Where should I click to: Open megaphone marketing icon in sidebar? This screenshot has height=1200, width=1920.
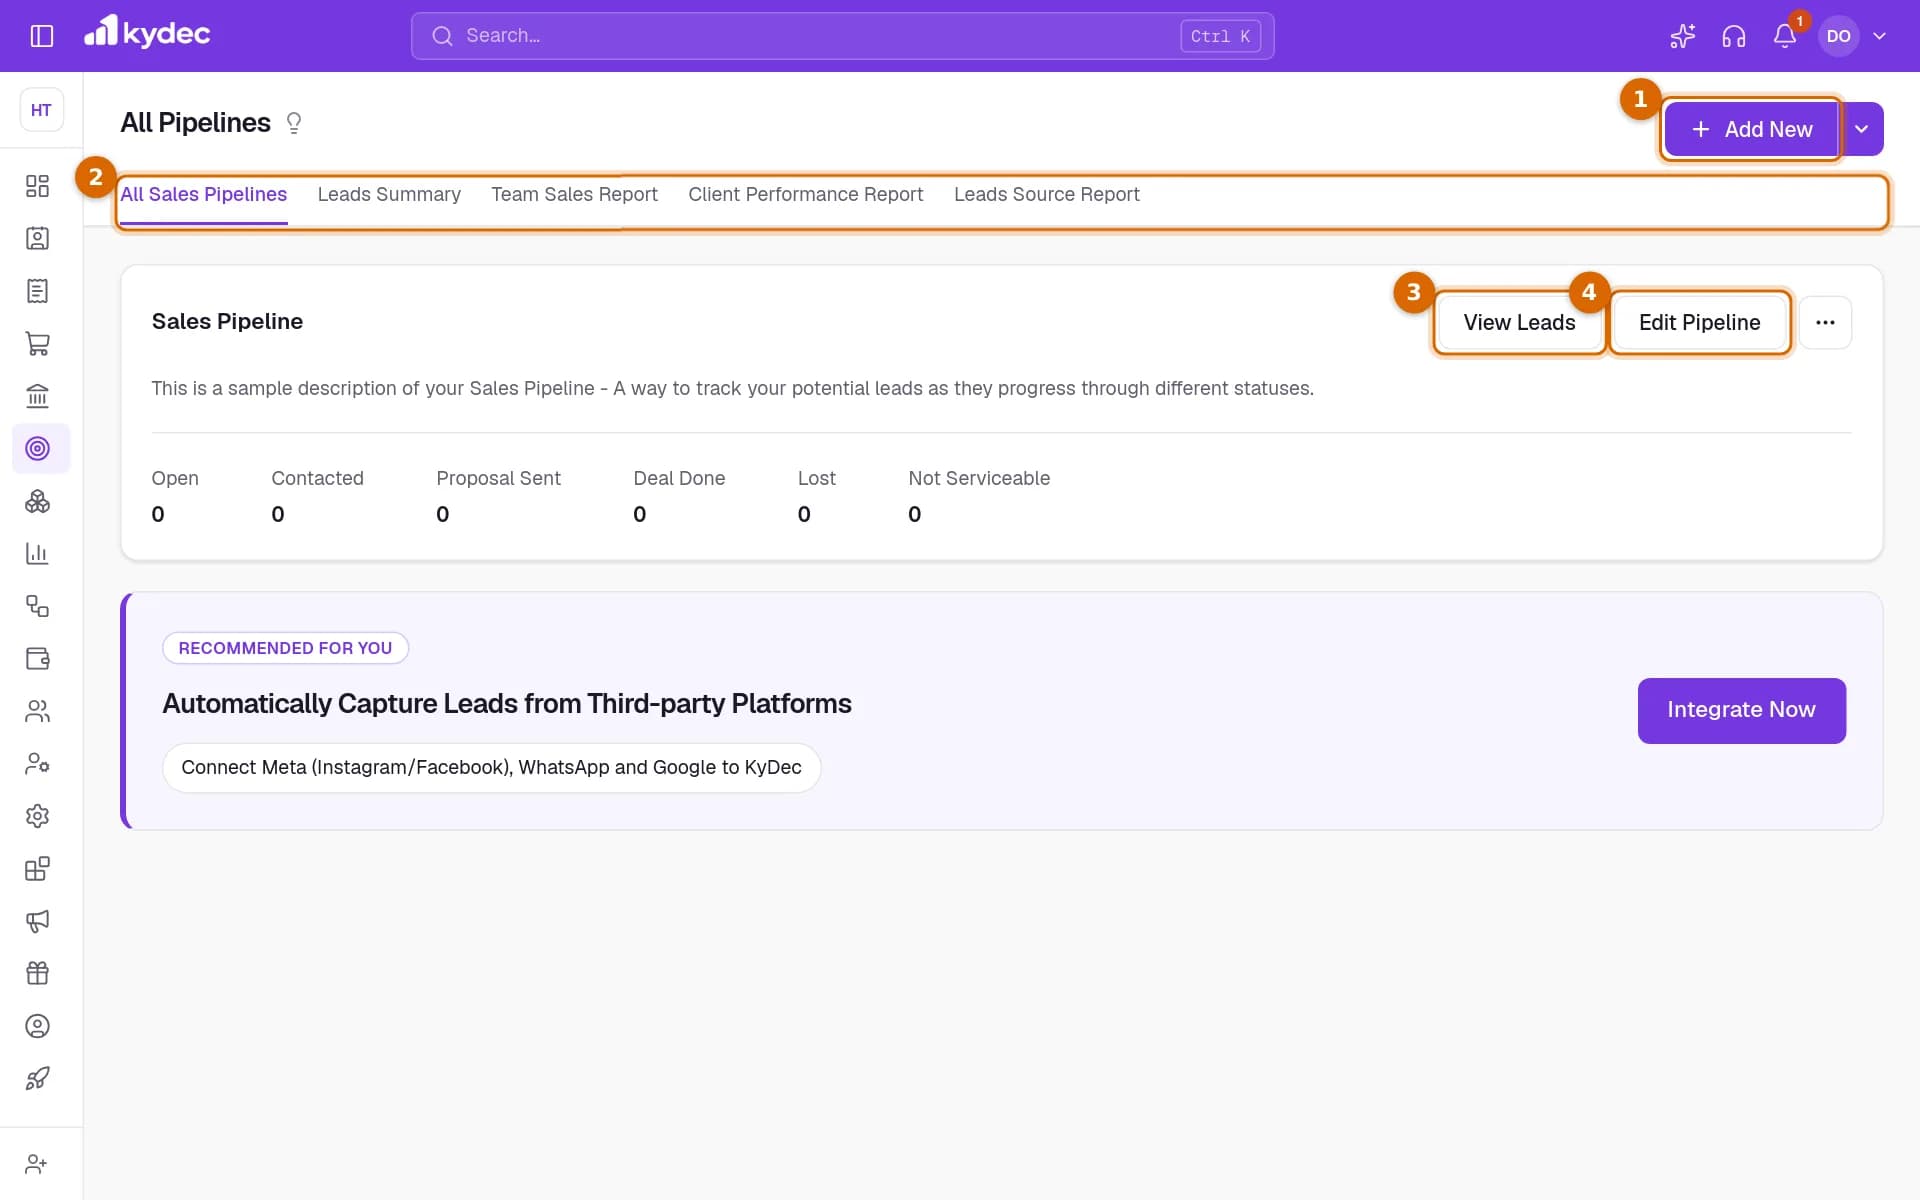point(38,921)
